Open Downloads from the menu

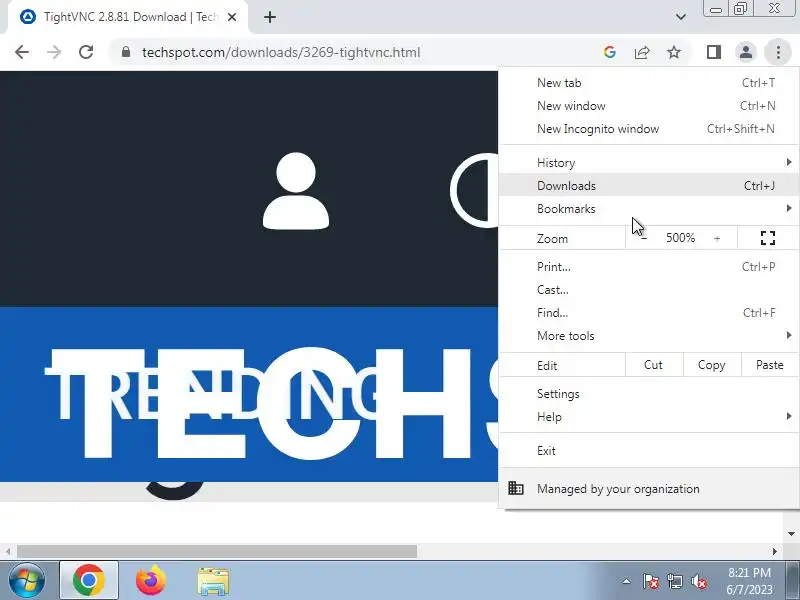[x=648, y=186]
